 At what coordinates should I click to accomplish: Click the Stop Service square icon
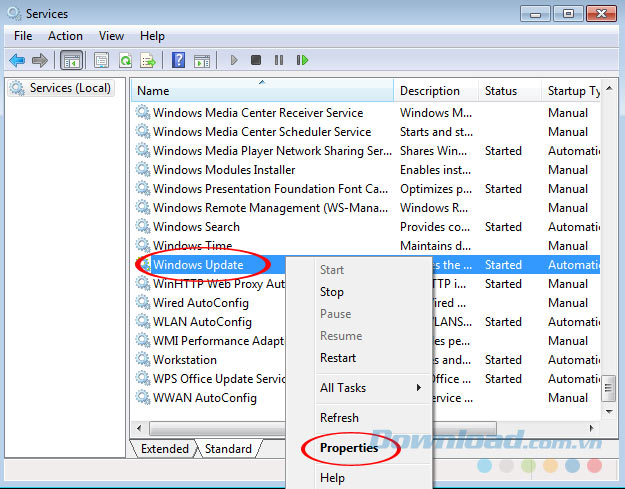tap(256, 60)
